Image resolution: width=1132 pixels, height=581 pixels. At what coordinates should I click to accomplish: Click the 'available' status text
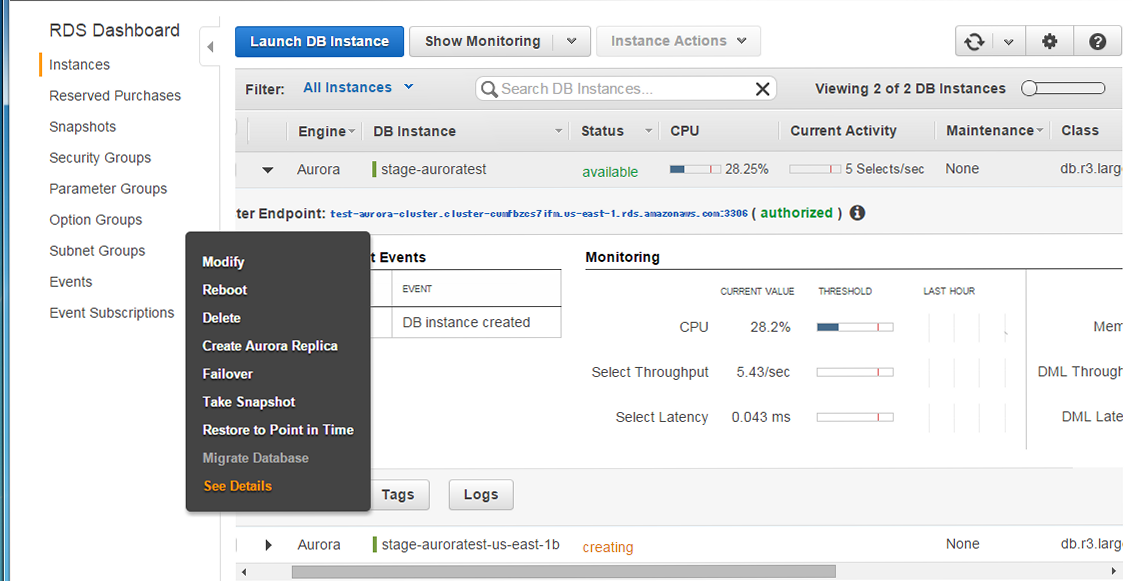pos(610,172)
